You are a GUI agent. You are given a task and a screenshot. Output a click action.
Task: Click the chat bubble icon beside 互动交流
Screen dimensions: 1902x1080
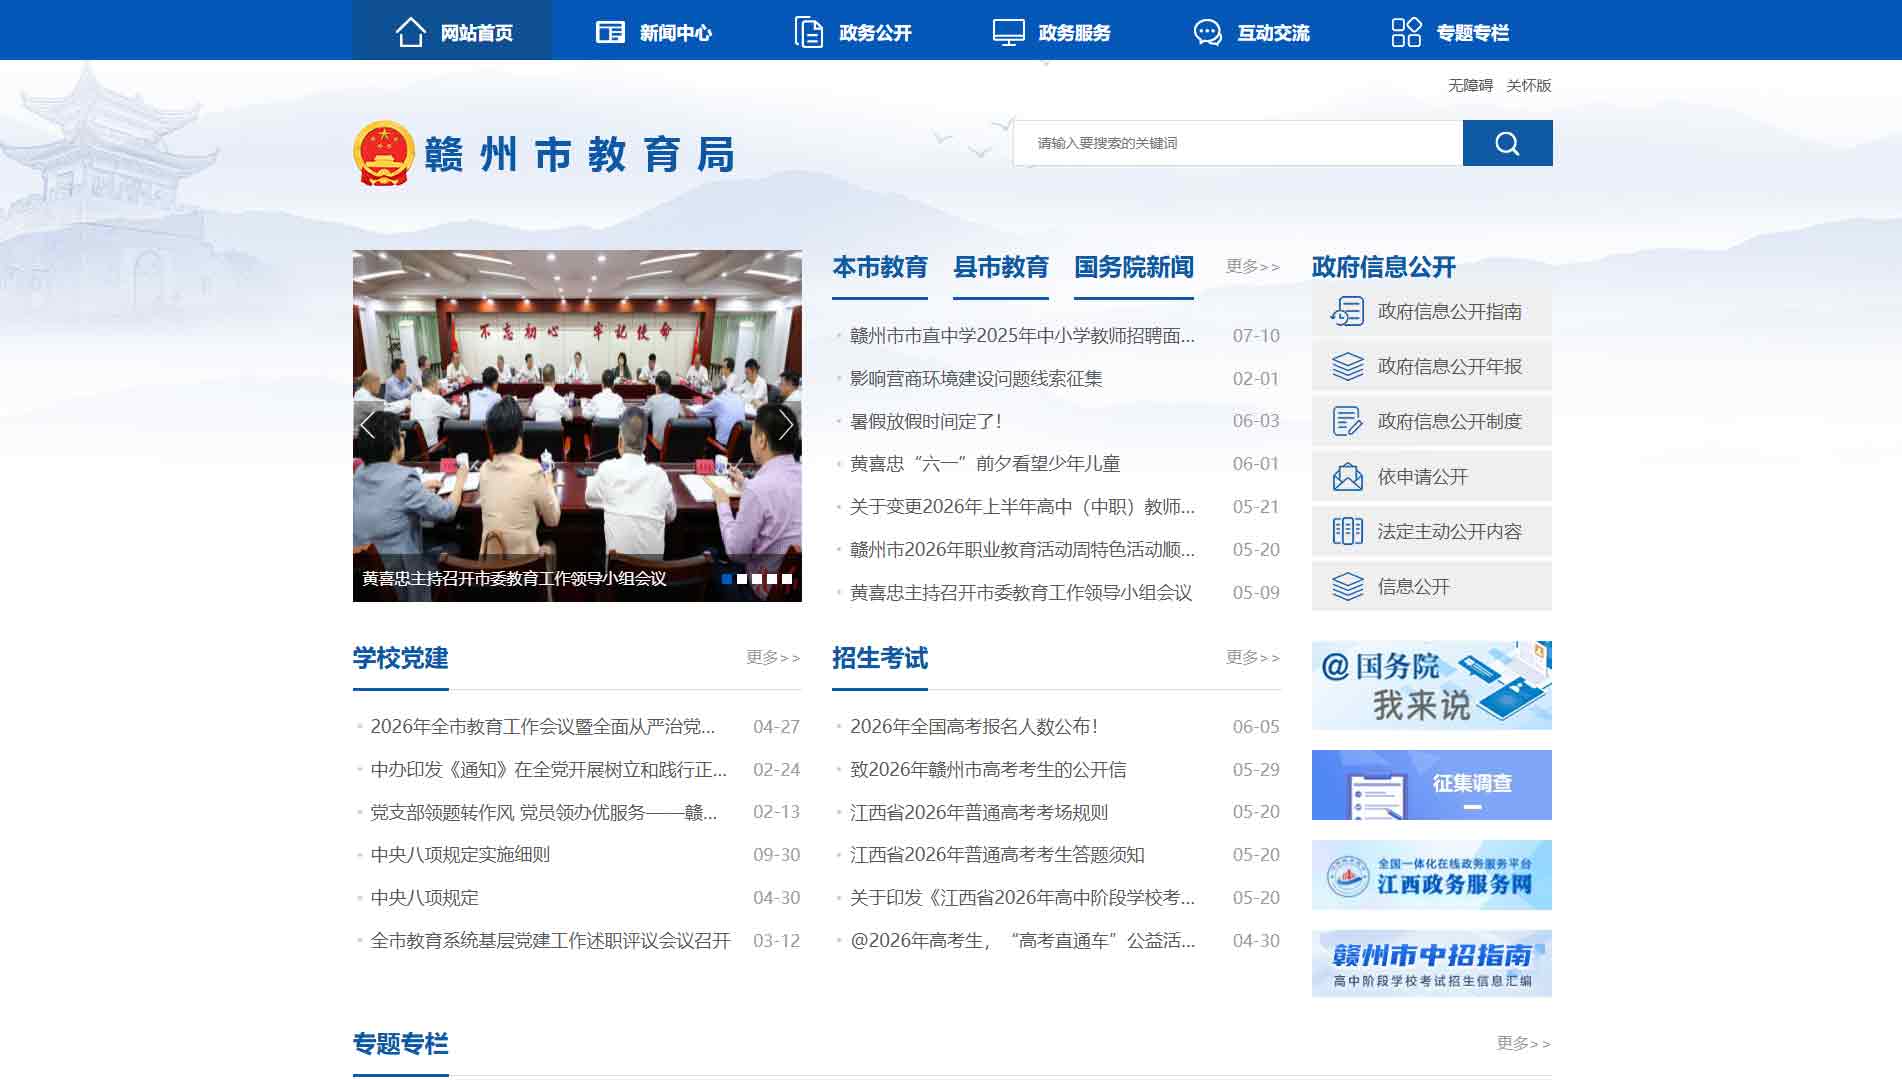[1207, 32]
